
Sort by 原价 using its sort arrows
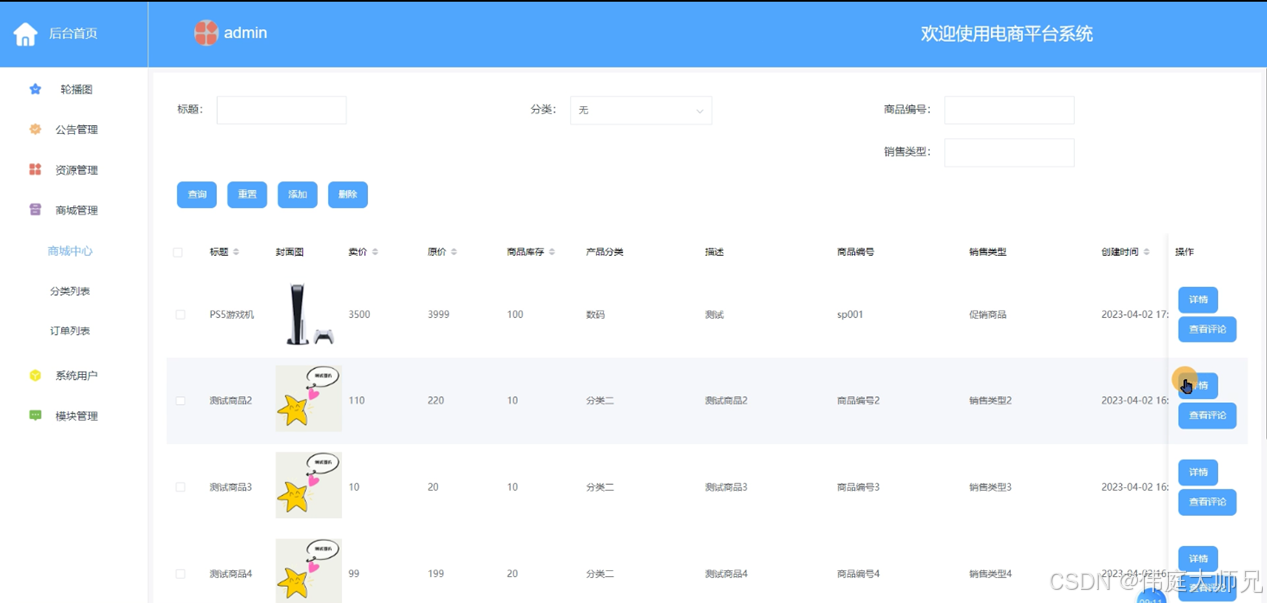tap(453, 252)
